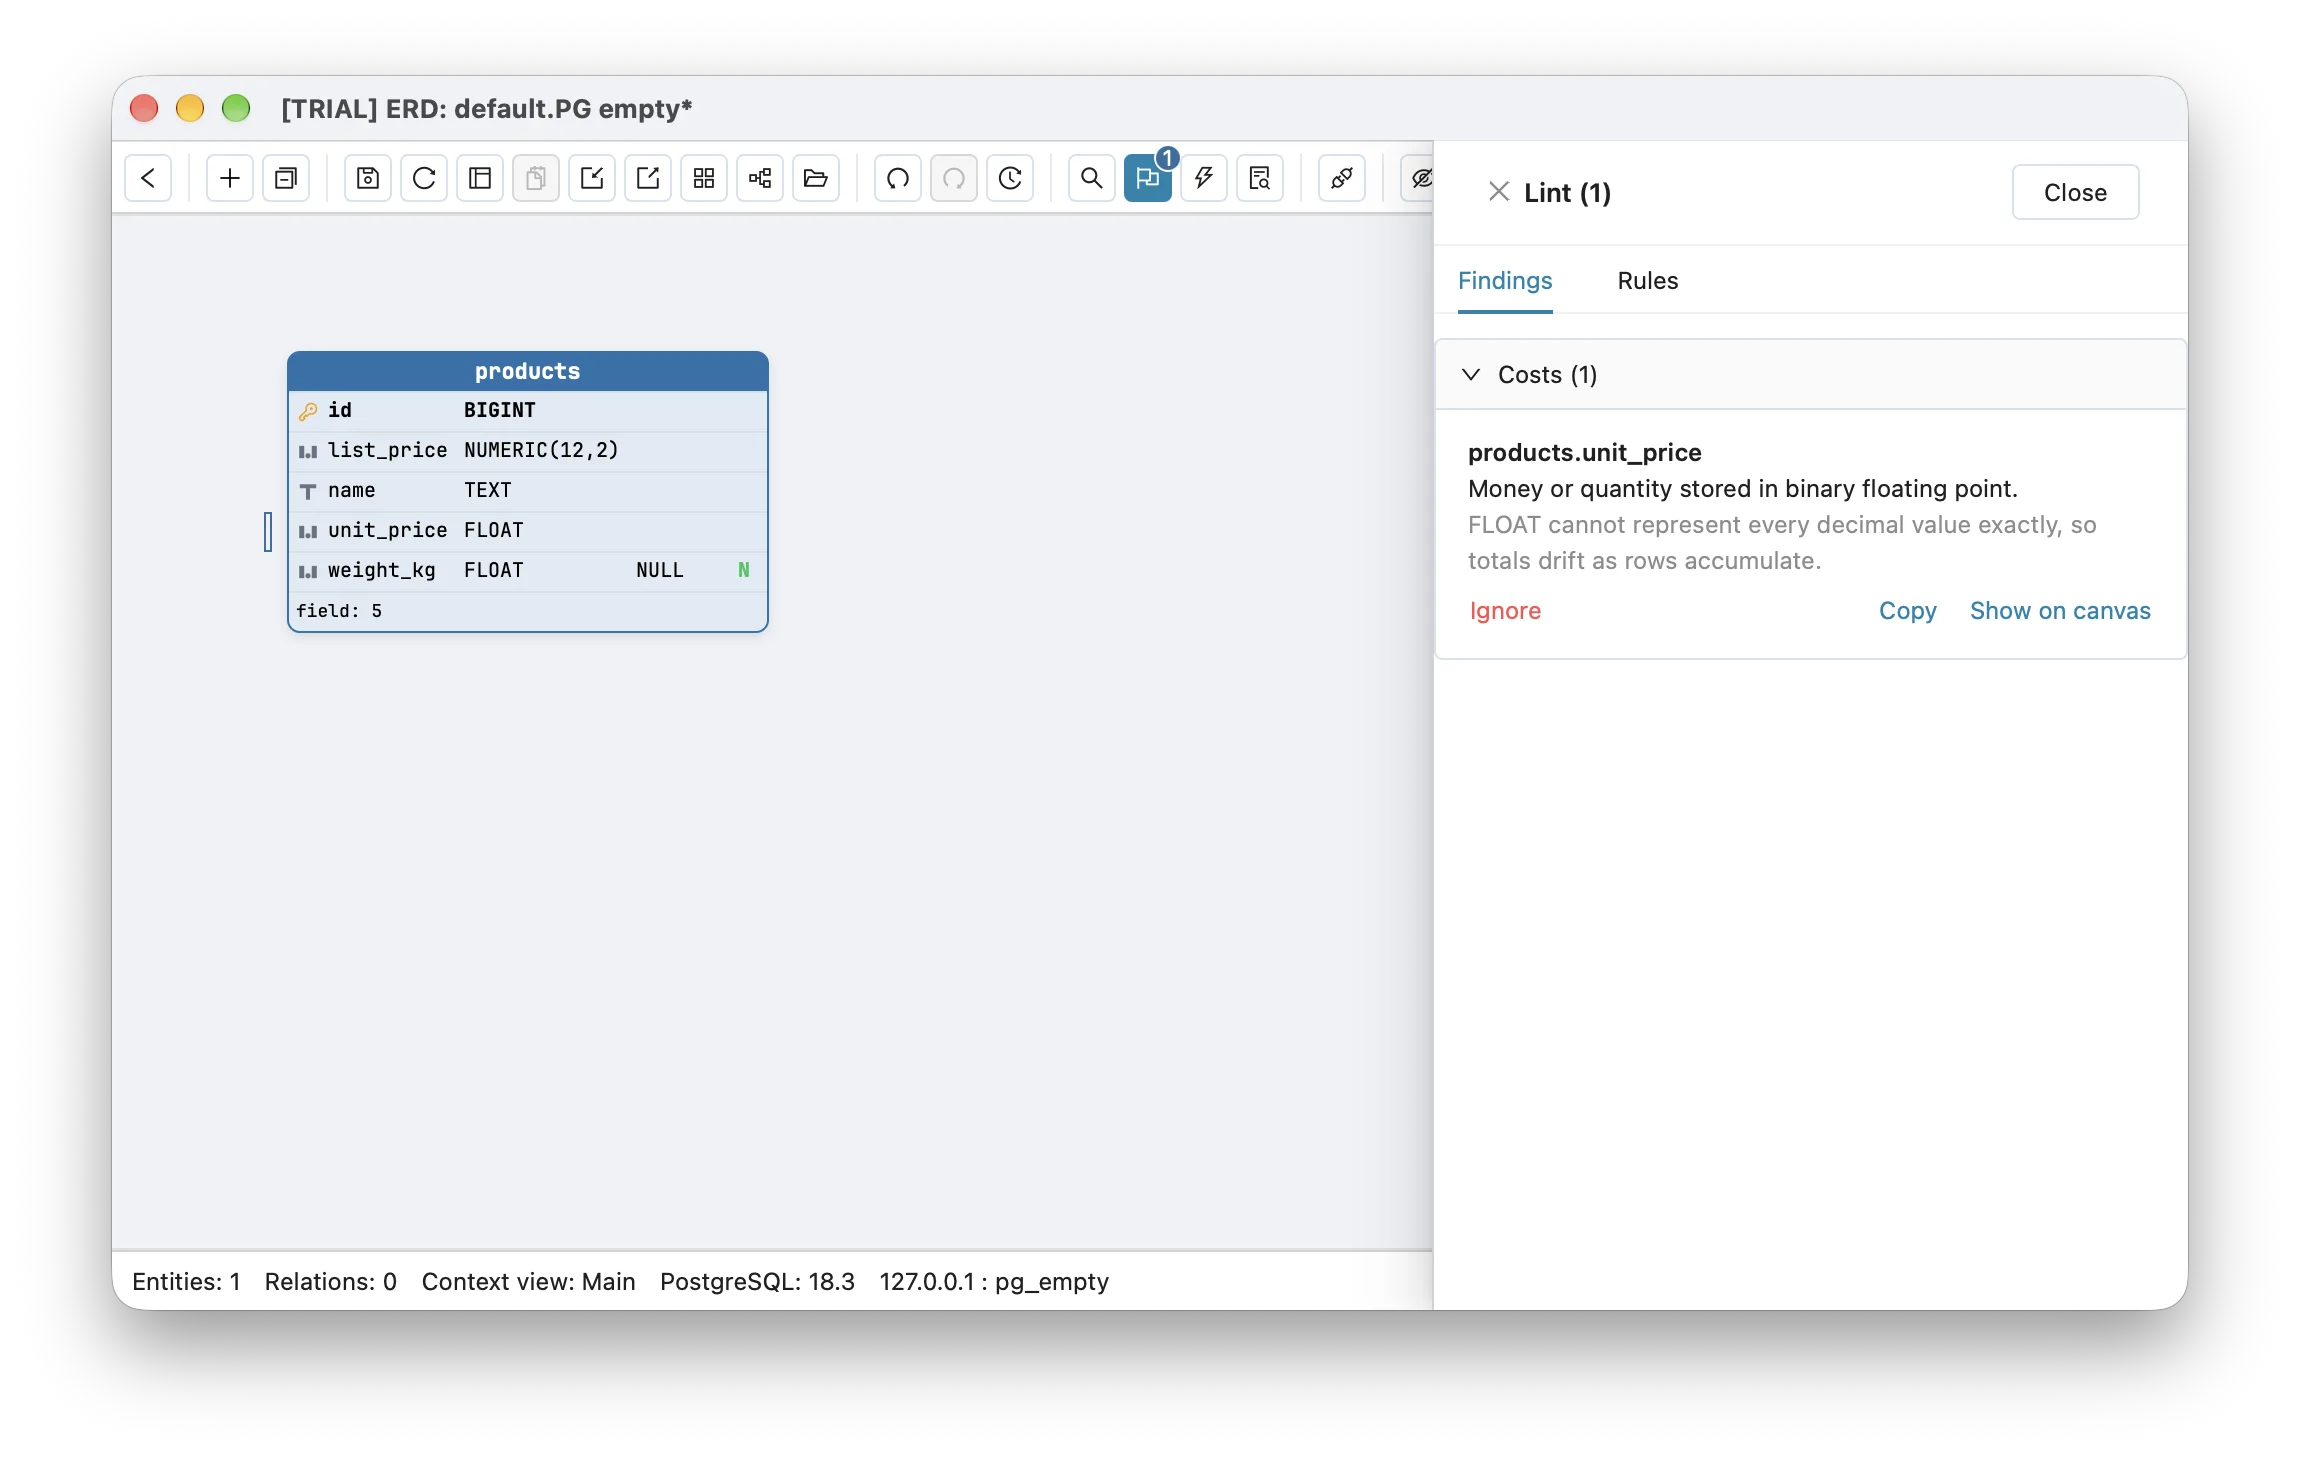Screen dimensions: 2300x1458
Task: Click the four-squares grid arrange icon
Action: pos(704,178)
